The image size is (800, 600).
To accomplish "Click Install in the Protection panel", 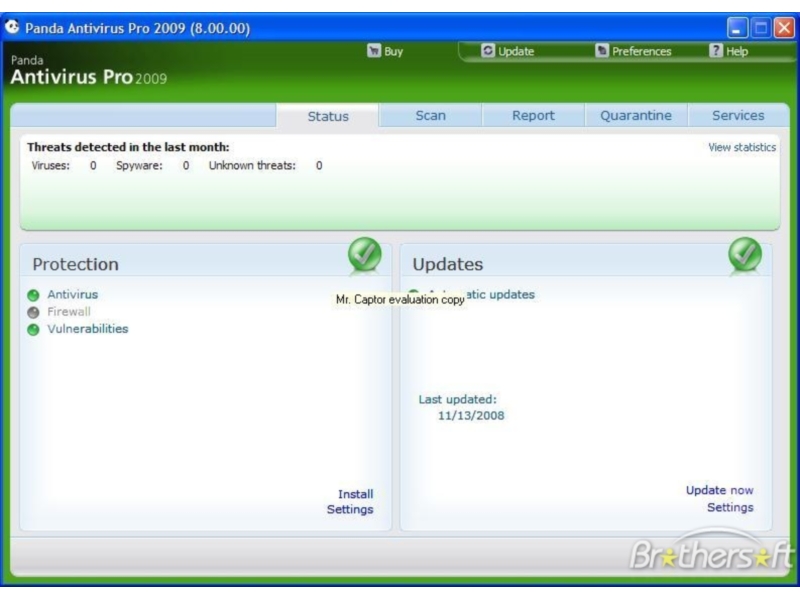I will point(356,494).
